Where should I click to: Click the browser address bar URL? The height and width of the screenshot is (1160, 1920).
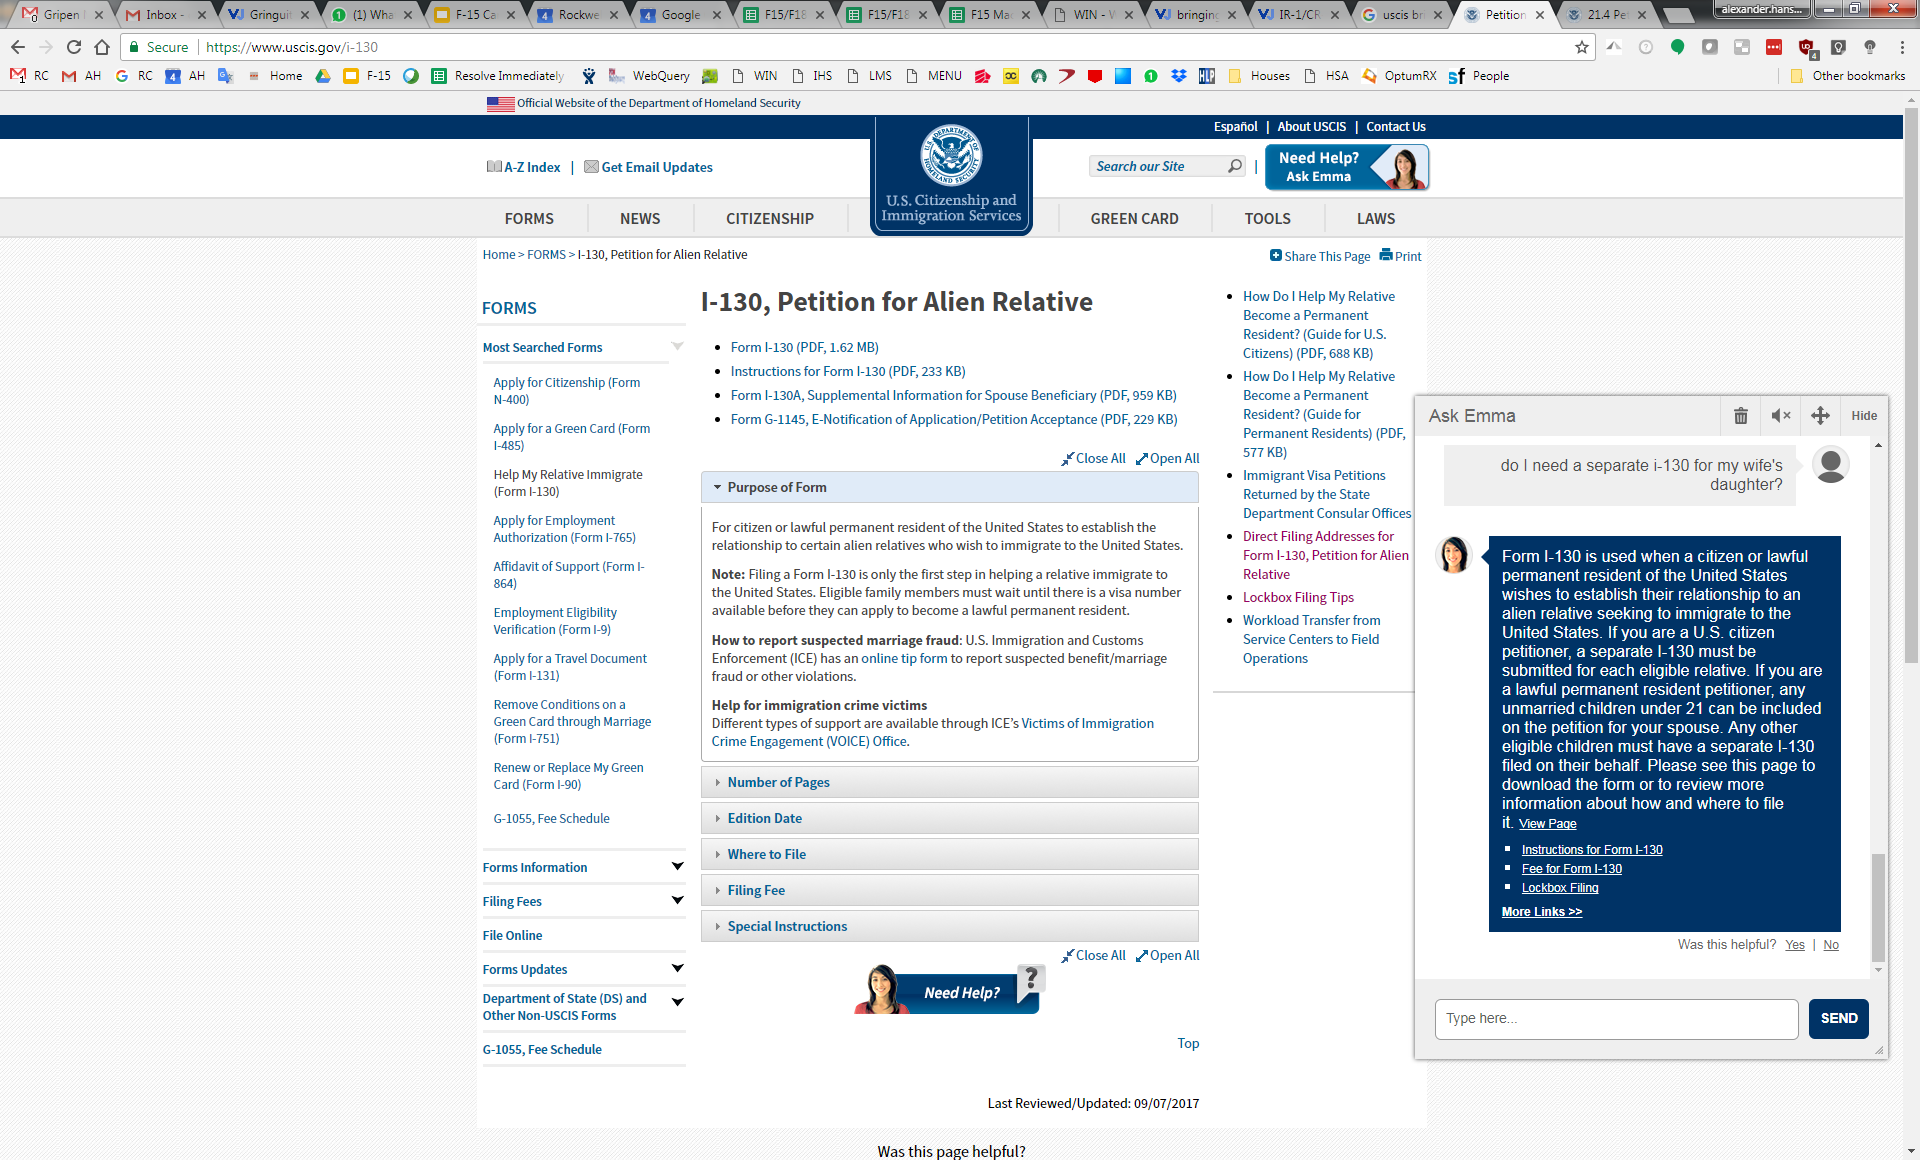[x=292, y=47]
